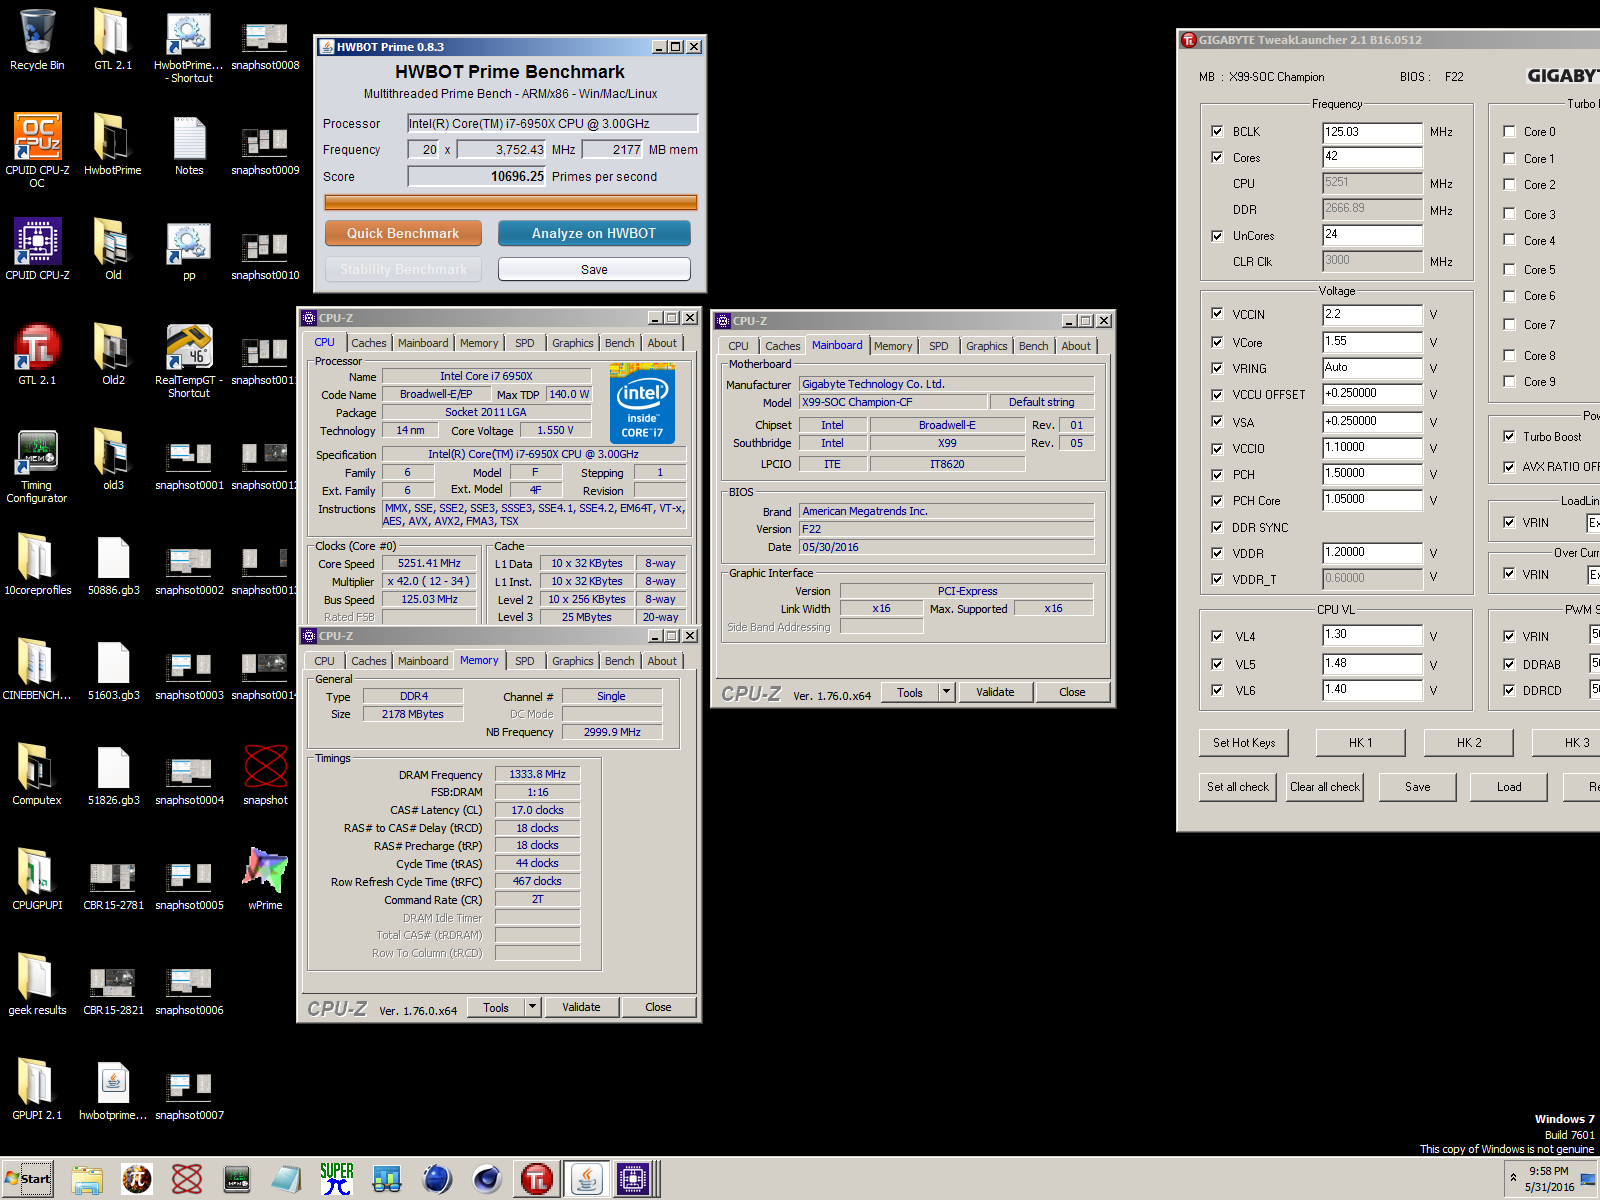Screen dimensions: 1600x1200
Task: Toggle the BCLK checkbox in TweakLauncher
Action: 1217,131
